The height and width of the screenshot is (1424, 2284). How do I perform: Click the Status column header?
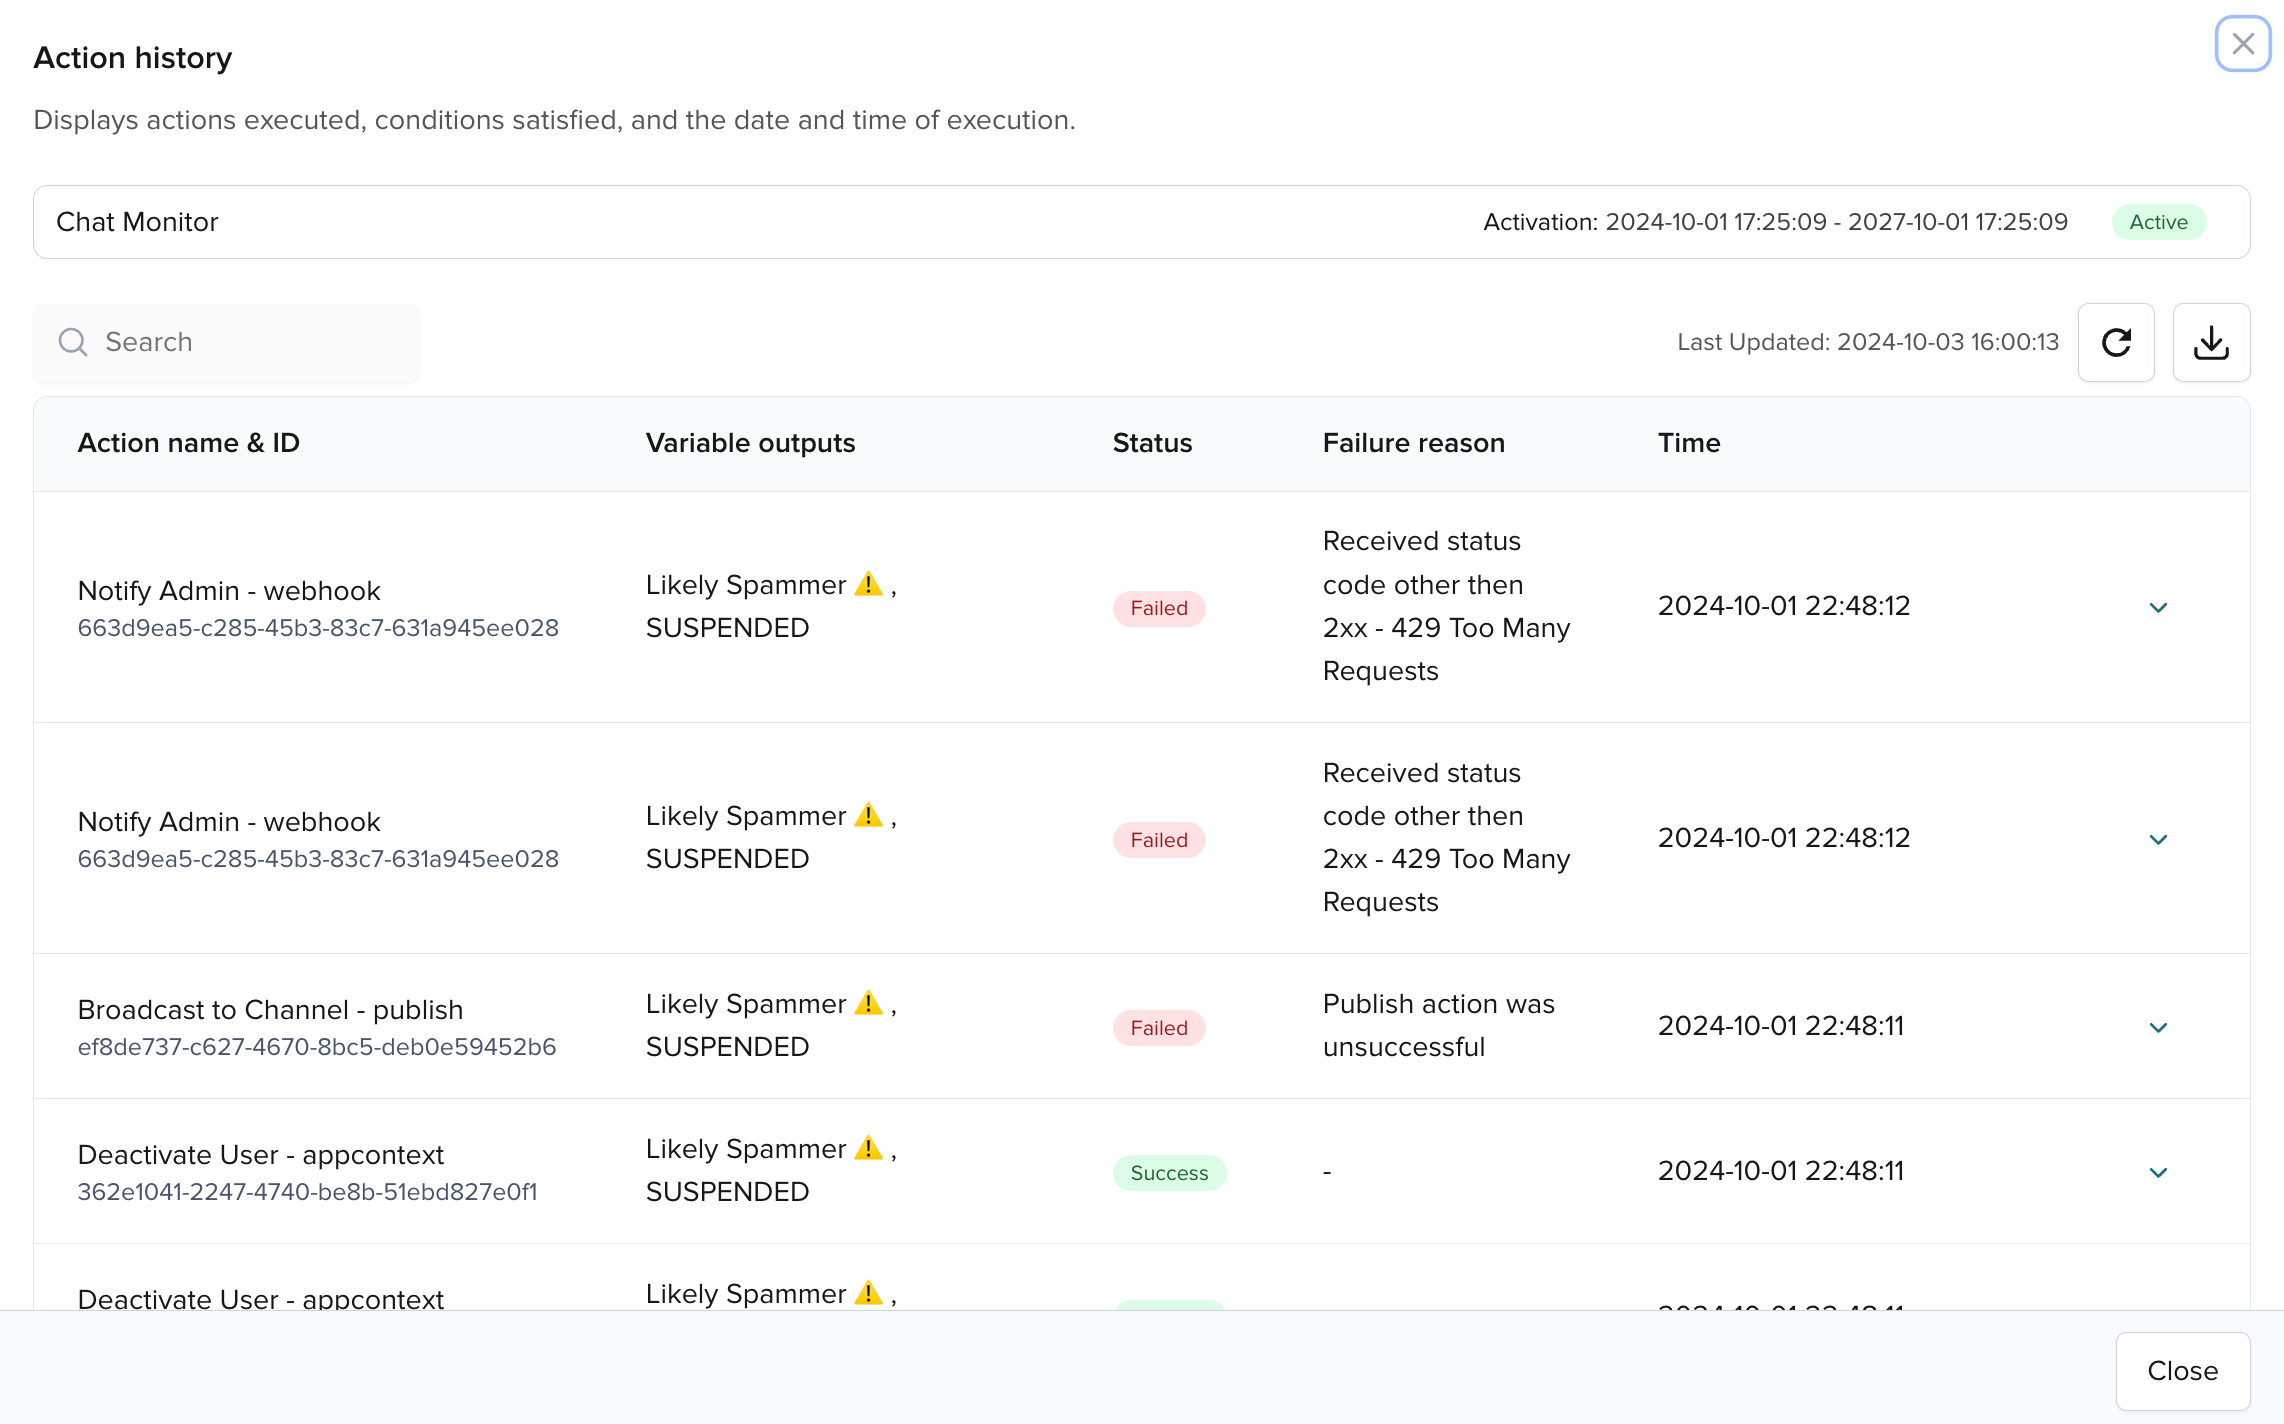point(1152,443)
